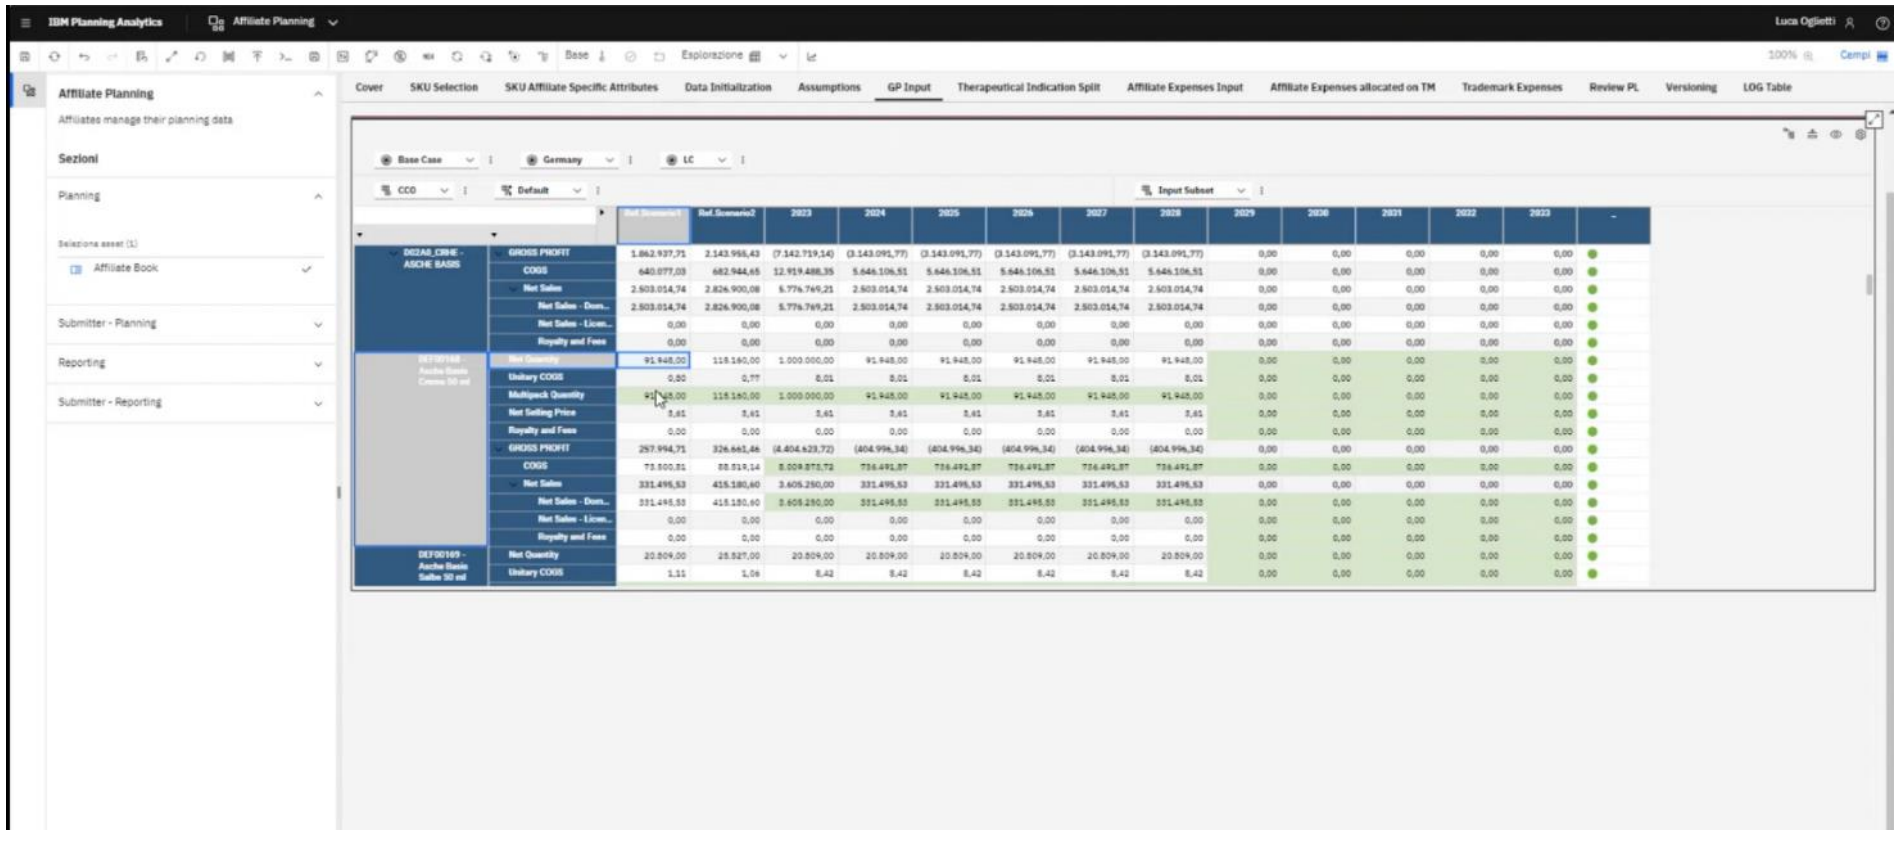Switch to the Assumptions tab
1900x844 pixels.
[829, 88]
